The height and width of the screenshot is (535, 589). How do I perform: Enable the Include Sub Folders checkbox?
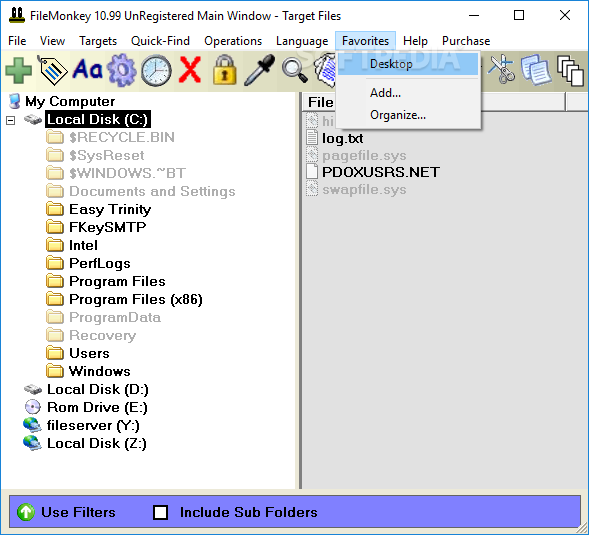160,512
